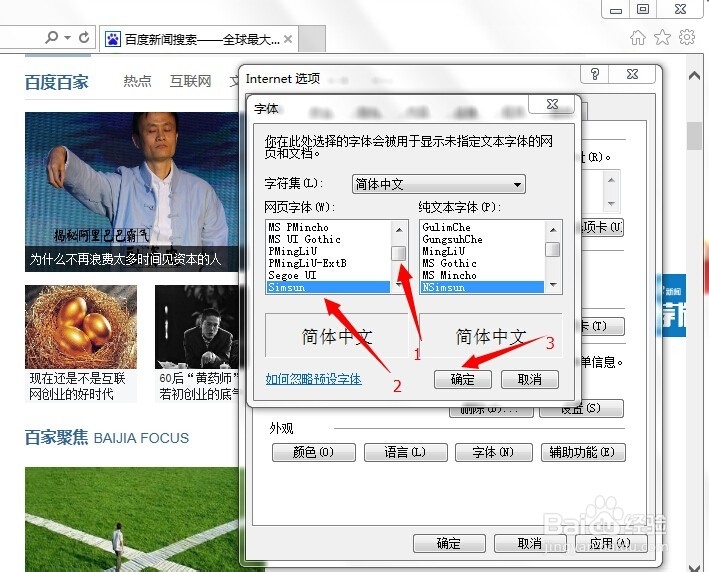Screen dimensions: 709x572
Task: Open 现在还是不是互联网创业的好时代 article link
Action: click(77, 386)
